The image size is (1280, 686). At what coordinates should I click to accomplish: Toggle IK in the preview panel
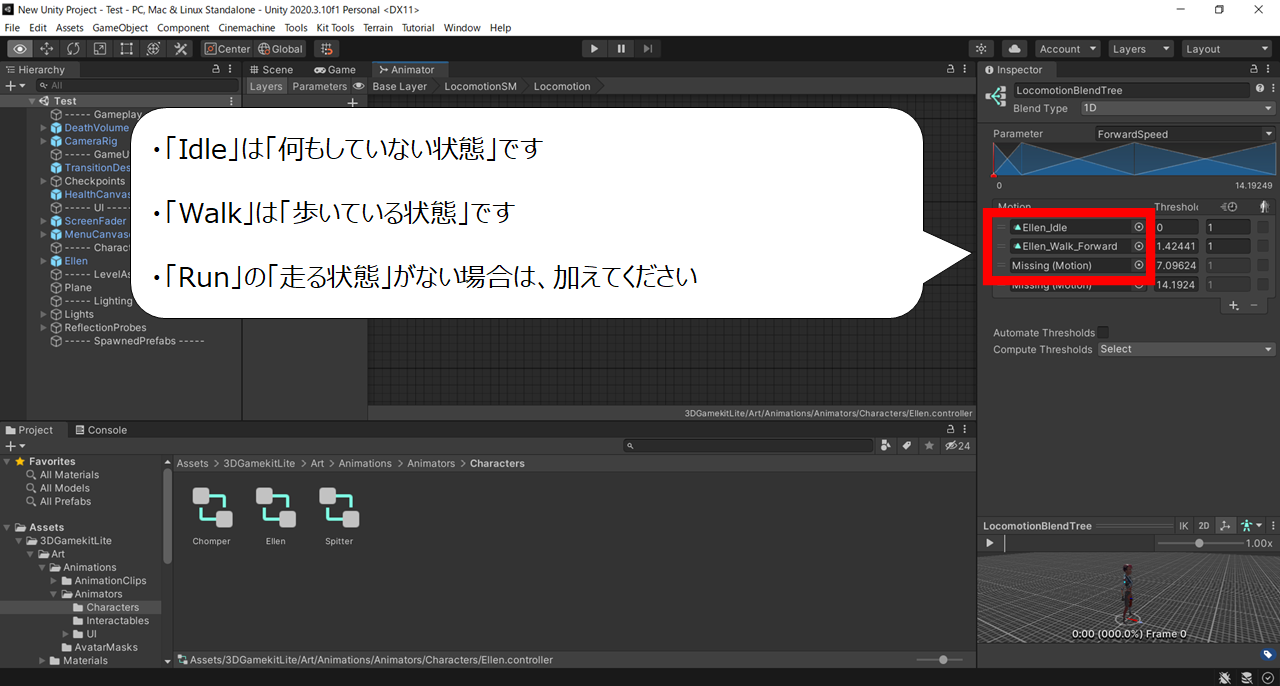coord(1183,526)
